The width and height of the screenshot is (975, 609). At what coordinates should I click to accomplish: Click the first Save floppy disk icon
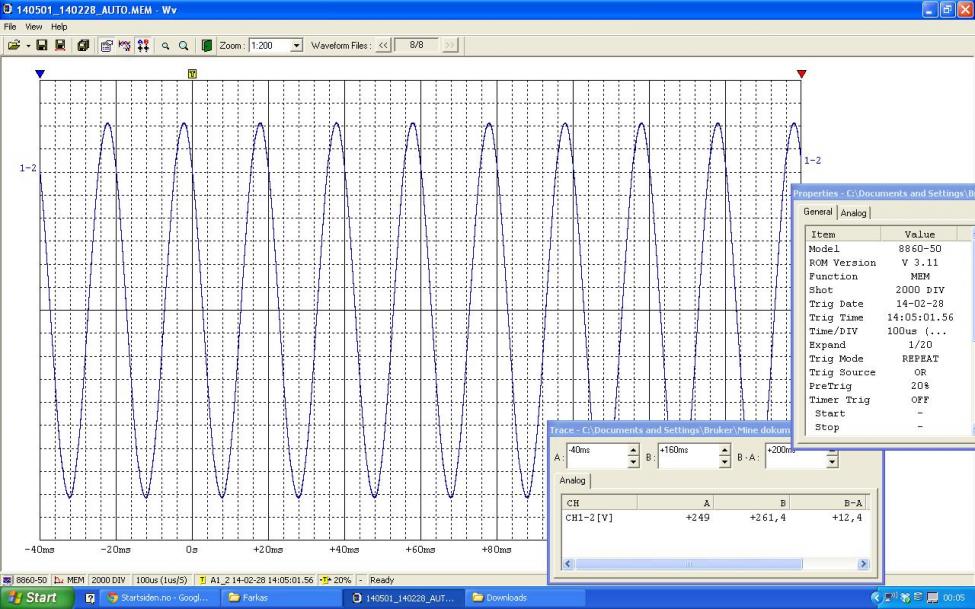coord(42,46)
